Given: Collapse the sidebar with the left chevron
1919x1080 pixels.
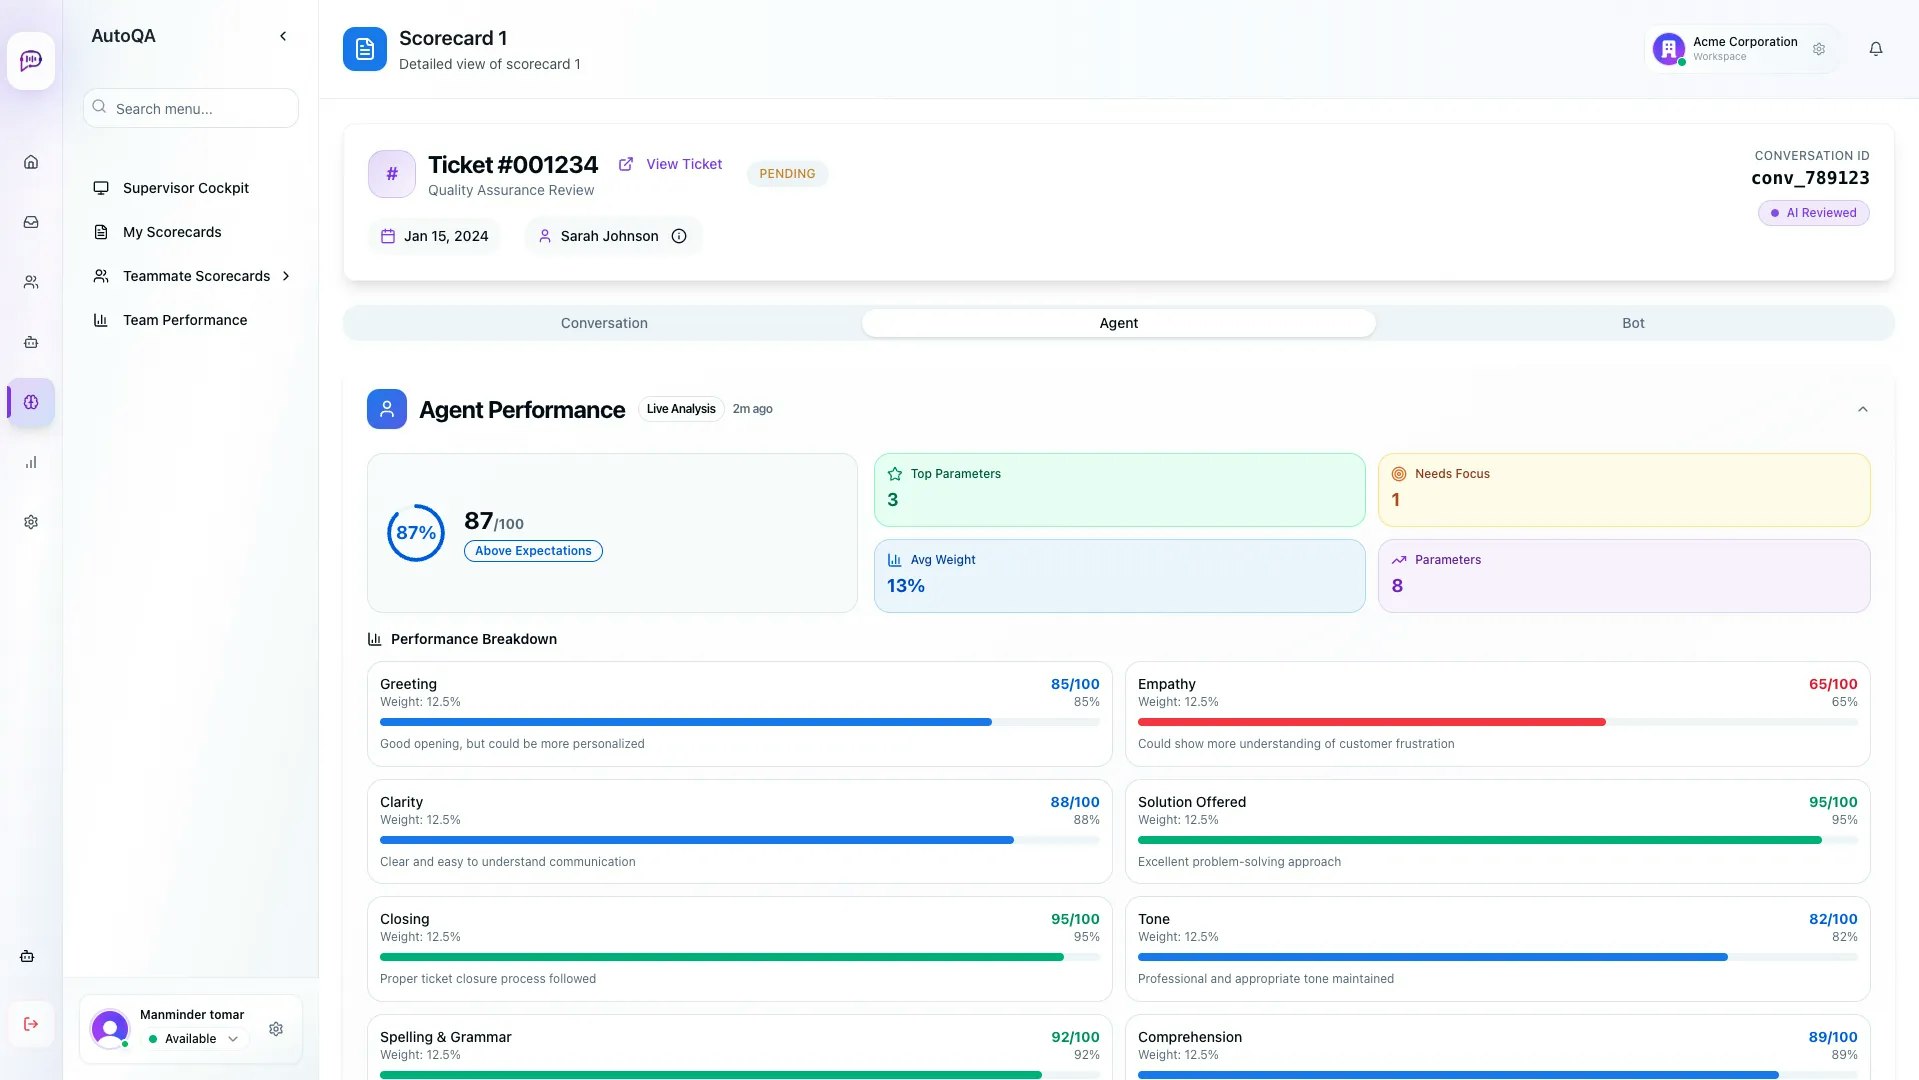Looking at the screenshot, I should (x=283, y=36).
